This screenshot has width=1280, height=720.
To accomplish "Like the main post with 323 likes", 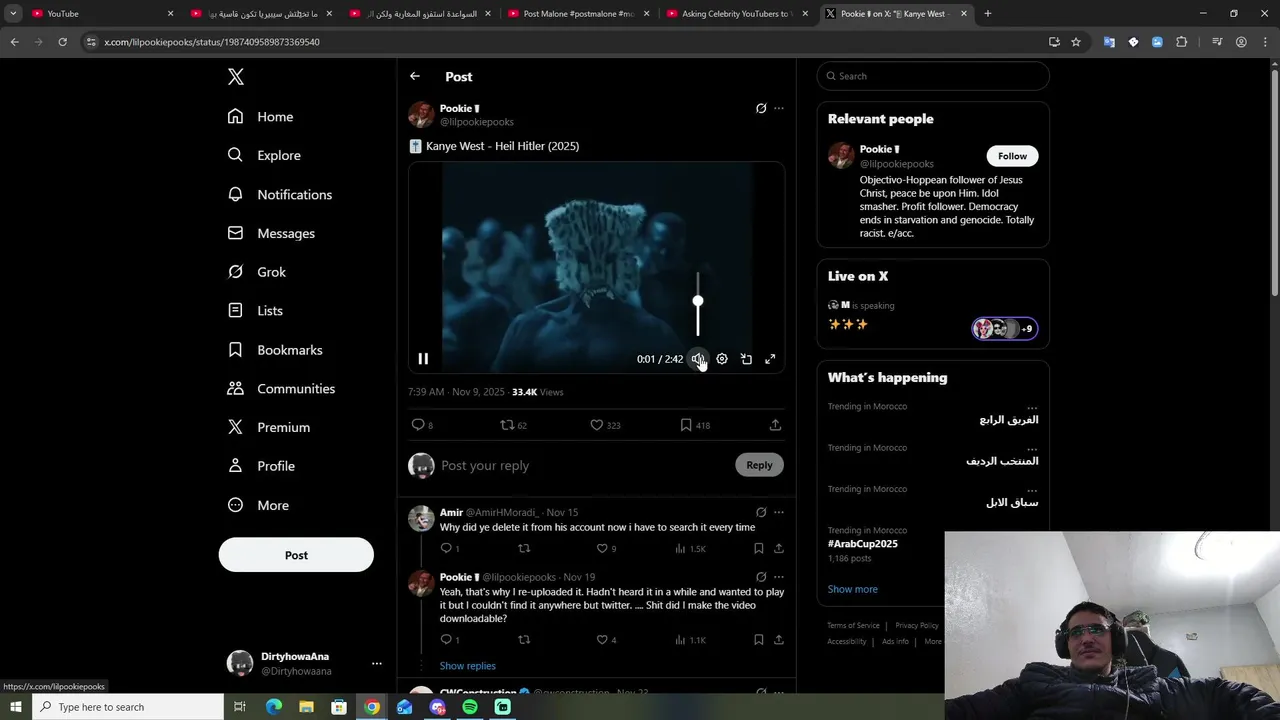I will tap(605, 425).
